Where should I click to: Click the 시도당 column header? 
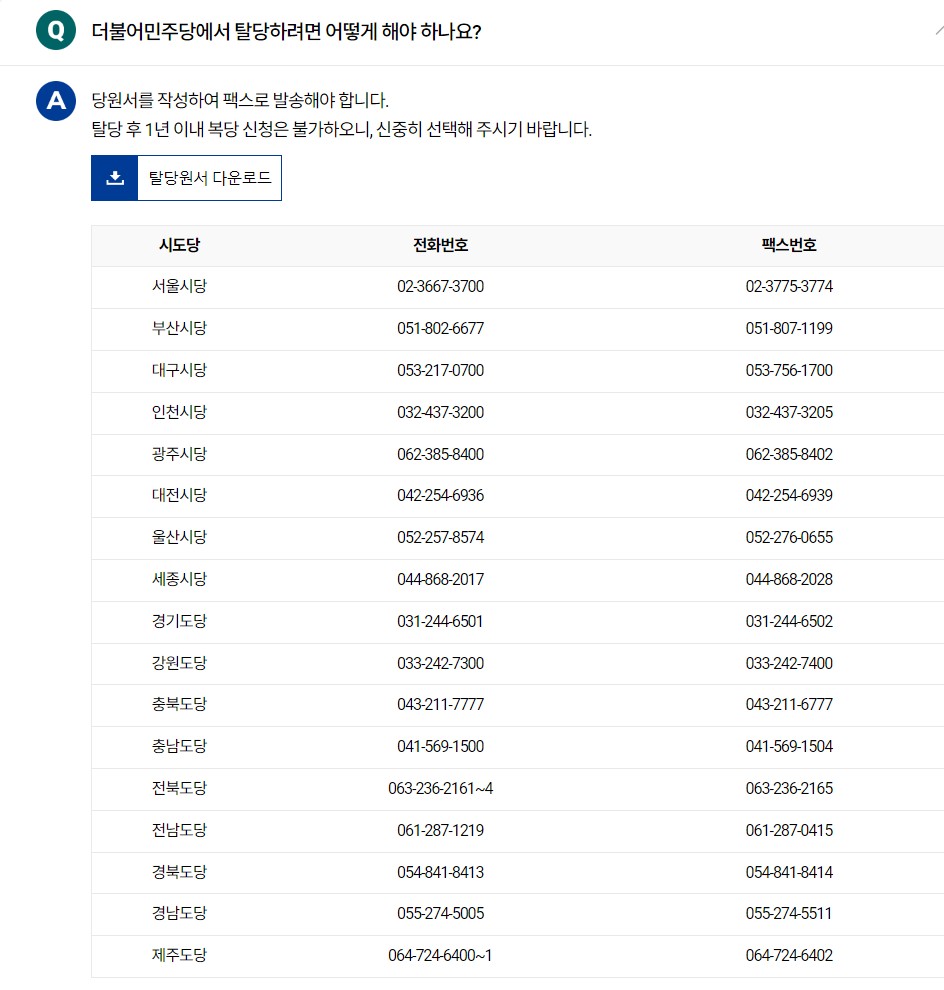179,245
